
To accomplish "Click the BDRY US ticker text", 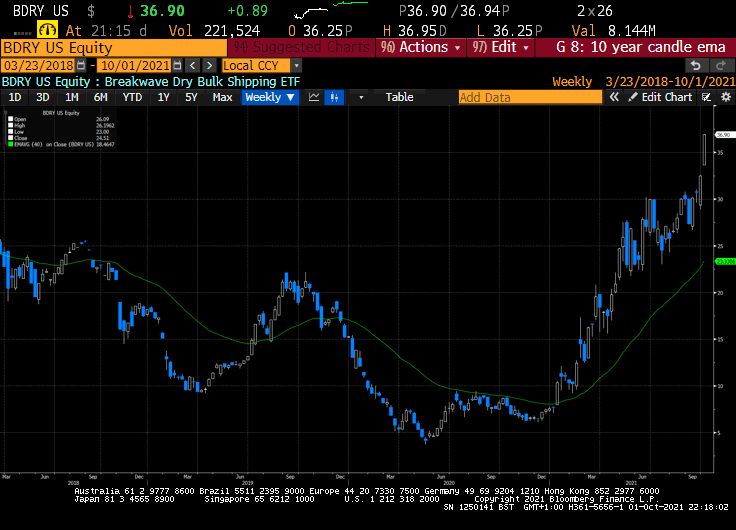I will click(41, 11).
